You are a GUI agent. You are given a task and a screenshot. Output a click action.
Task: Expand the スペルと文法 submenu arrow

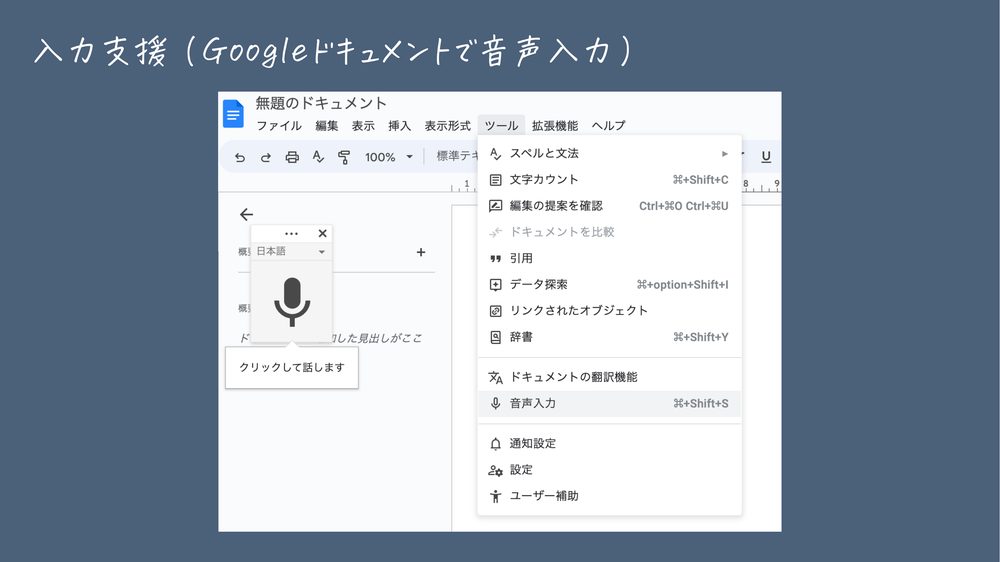[724, 154]
